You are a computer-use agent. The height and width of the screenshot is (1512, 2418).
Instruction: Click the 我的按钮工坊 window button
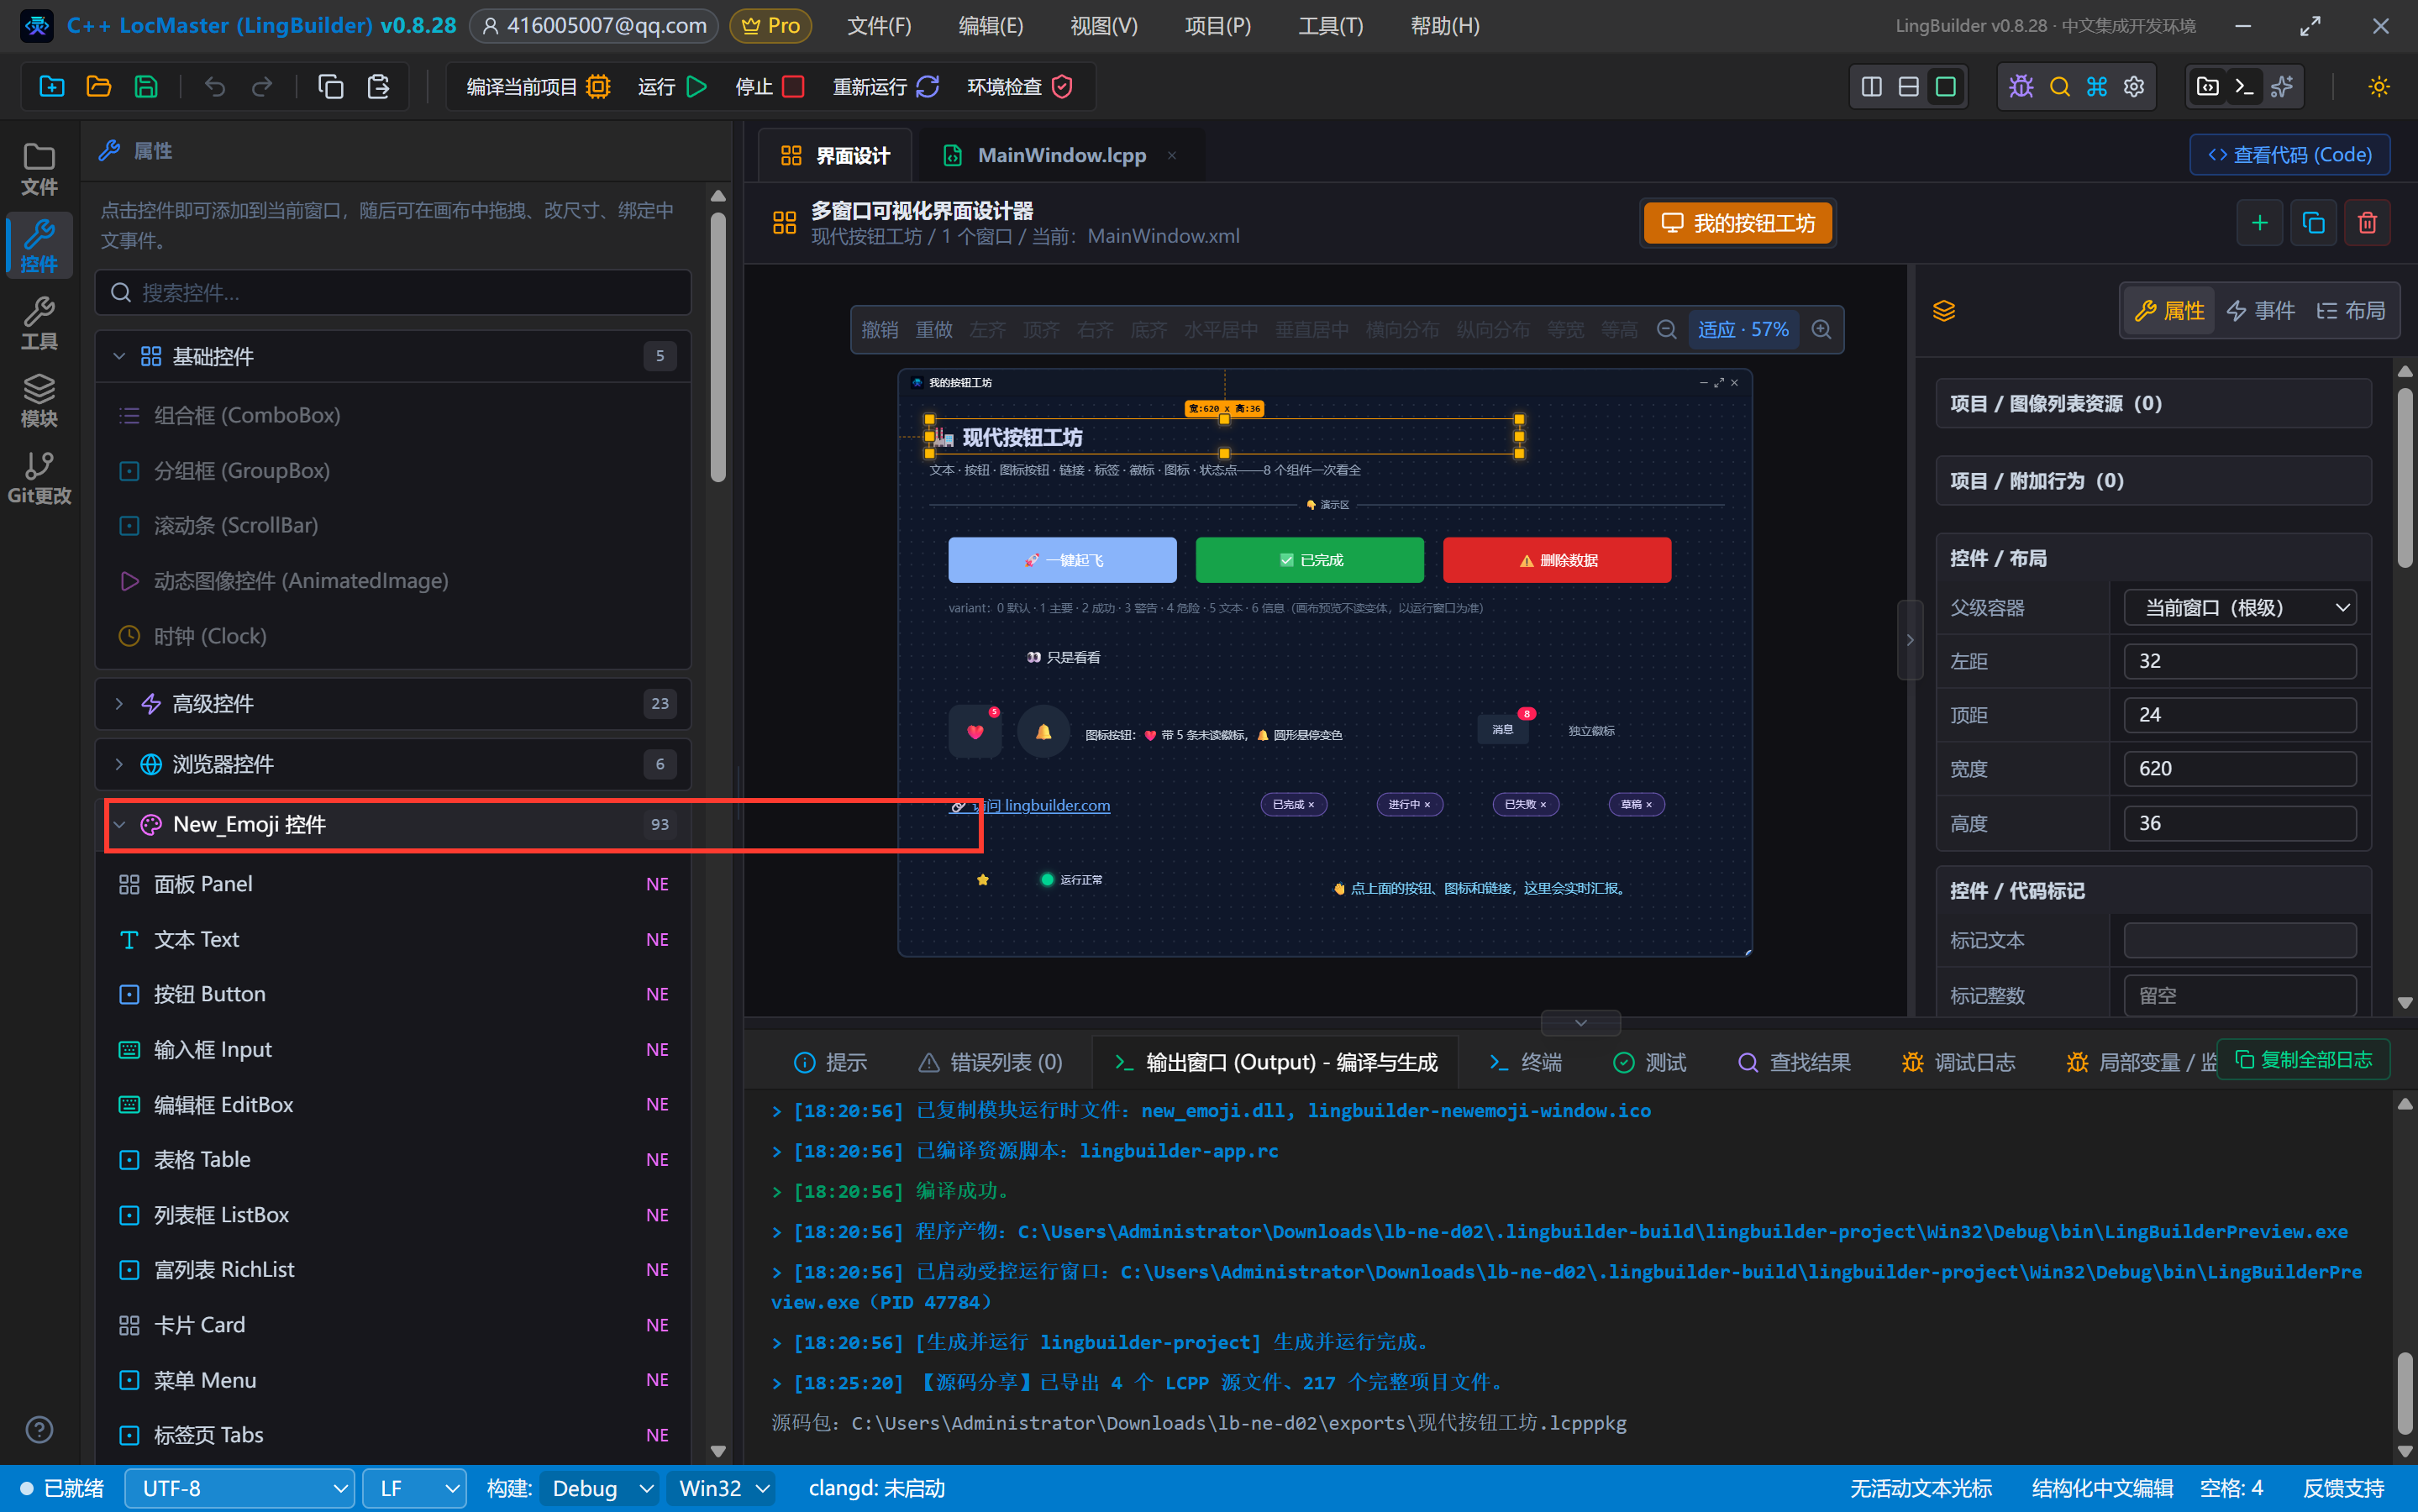click(1738, 223)
